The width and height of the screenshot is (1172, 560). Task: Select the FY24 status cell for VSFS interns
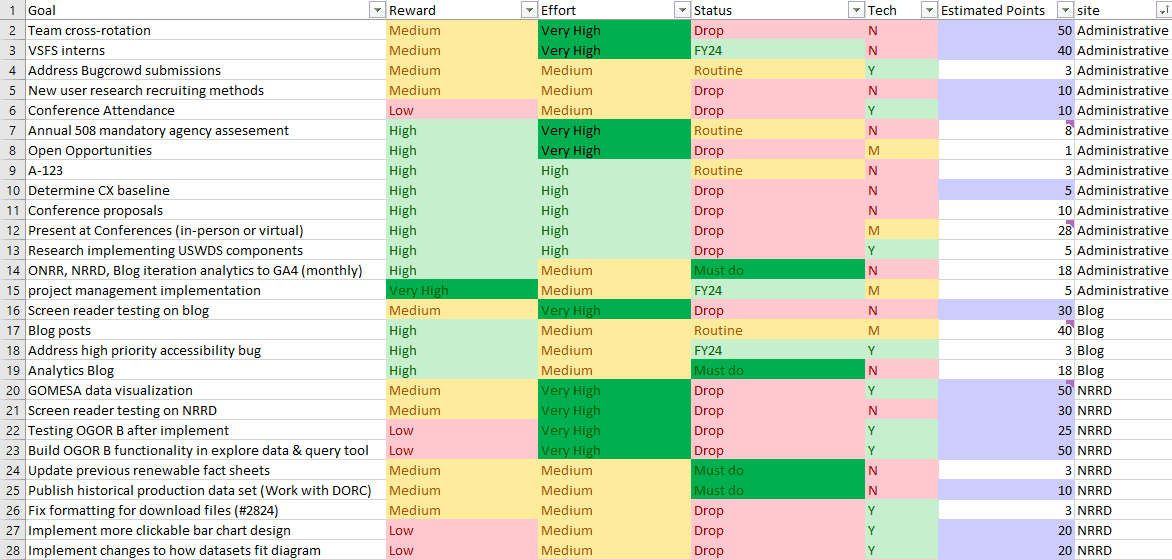778,50
